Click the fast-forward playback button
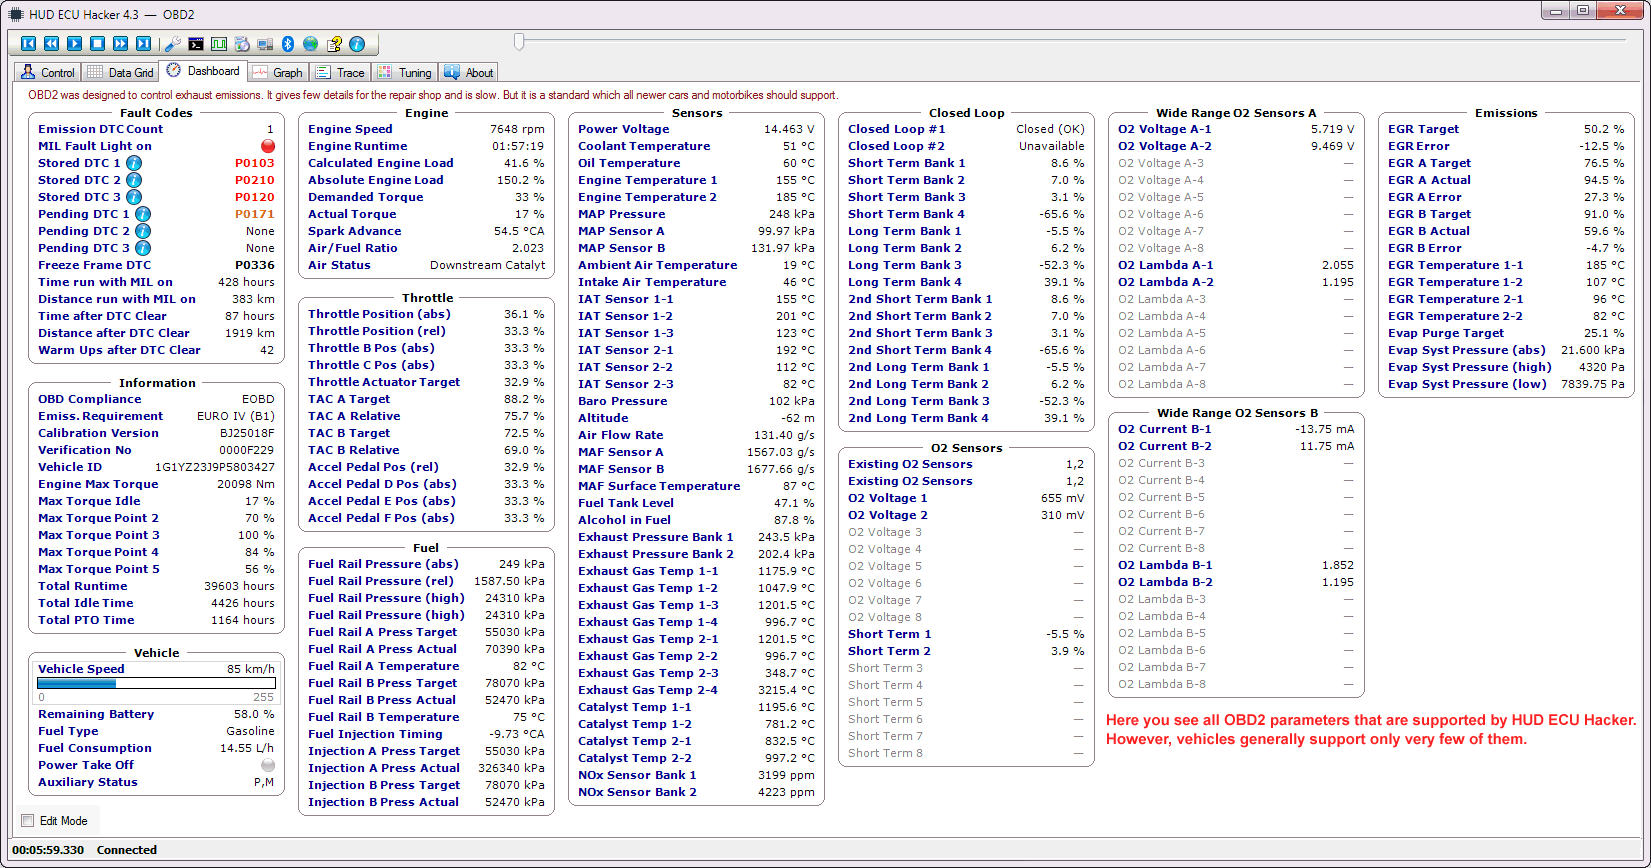1651x868 pixels. pos(120,44)
